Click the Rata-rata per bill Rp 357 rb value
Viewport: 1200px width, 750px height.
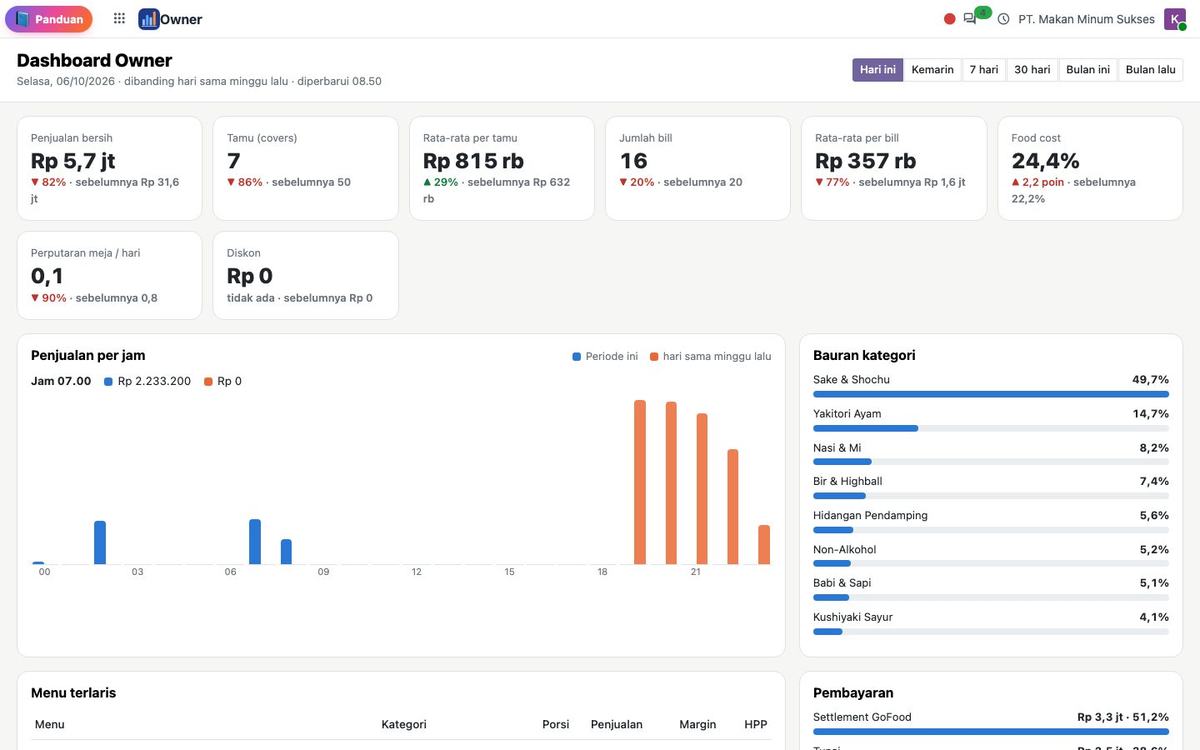pyautogui.click(x=865, y=161)
